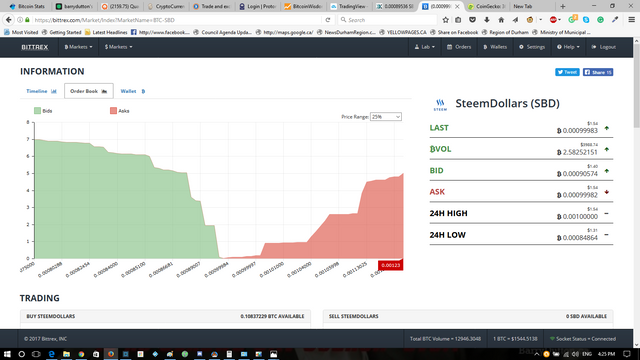This screenshot has height=360, width=640.
Task: Click the Skype extension icon
Action: pos(586,20)
